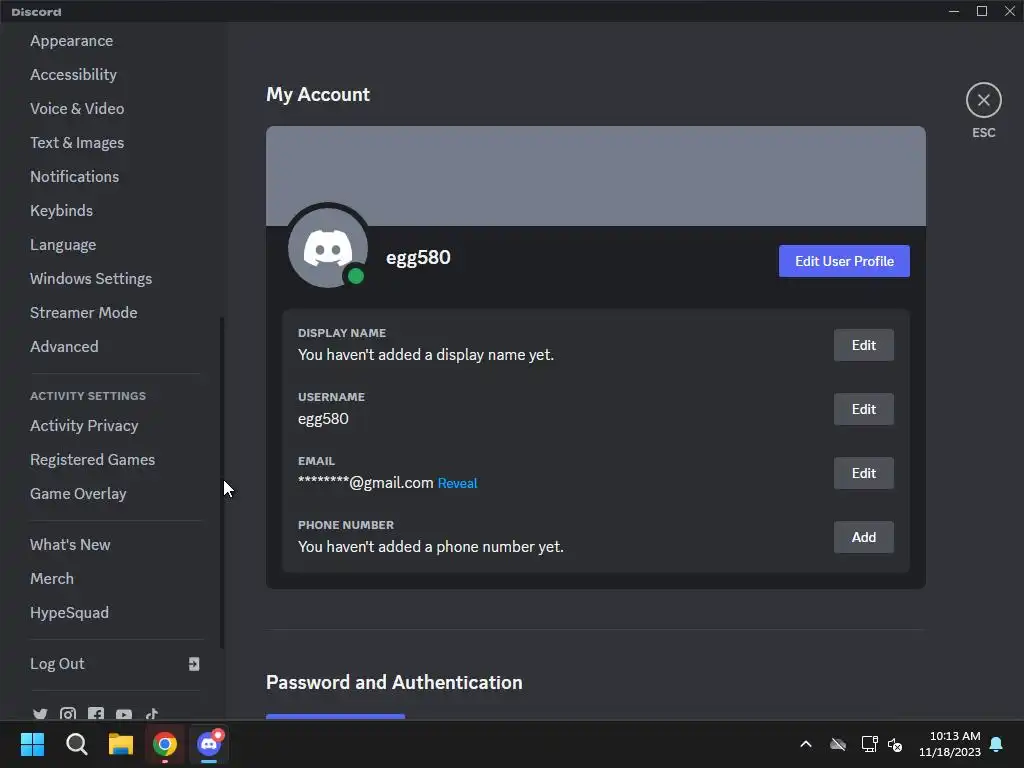The image size is (1024, 768).
Task: Click the Log Out arrow icon
Action: tap(194, 664)
